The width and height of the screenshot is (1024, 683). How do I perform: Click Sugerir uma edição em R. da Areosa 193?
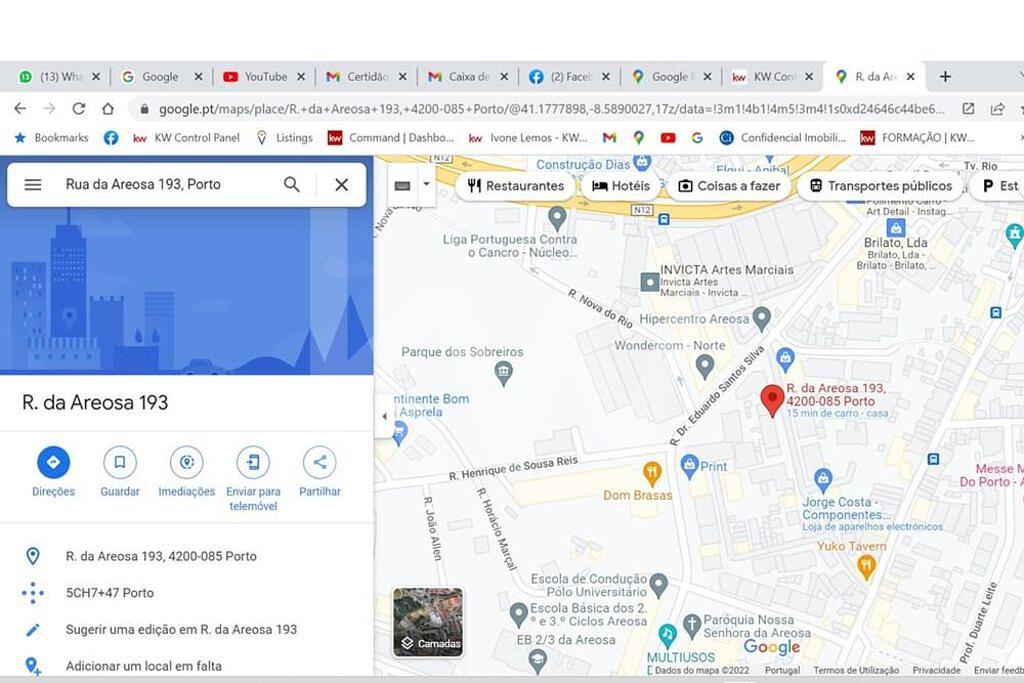click(181, 629)
